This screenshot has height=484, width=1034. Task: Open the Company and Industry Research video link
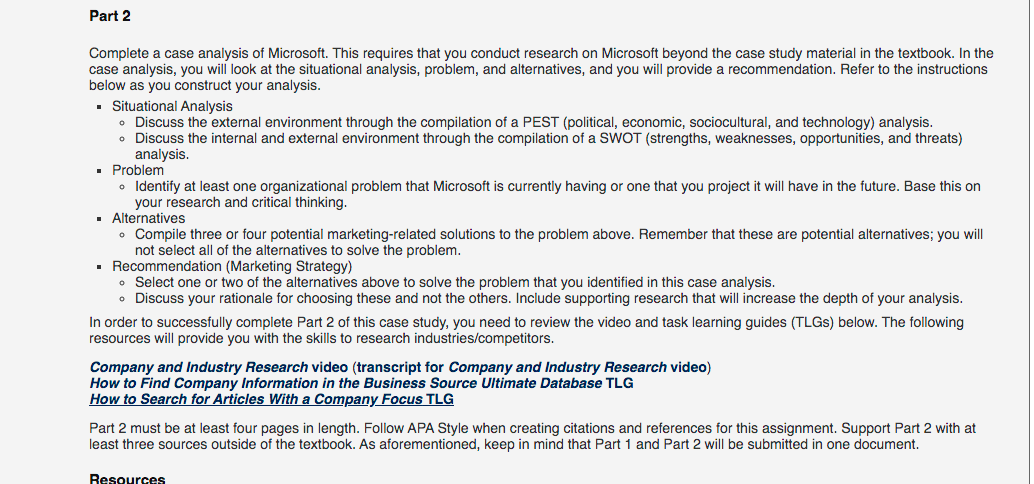[x=218, y=367]
